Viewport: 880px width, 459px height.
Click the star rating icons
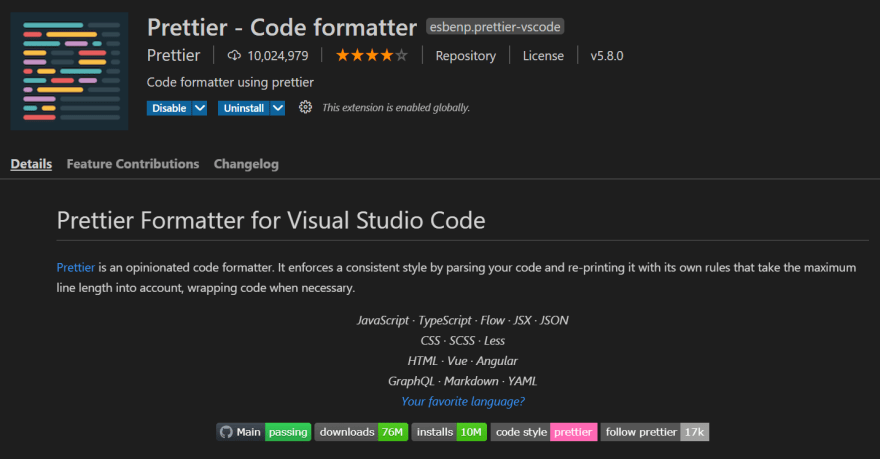(x=372, y=56)
